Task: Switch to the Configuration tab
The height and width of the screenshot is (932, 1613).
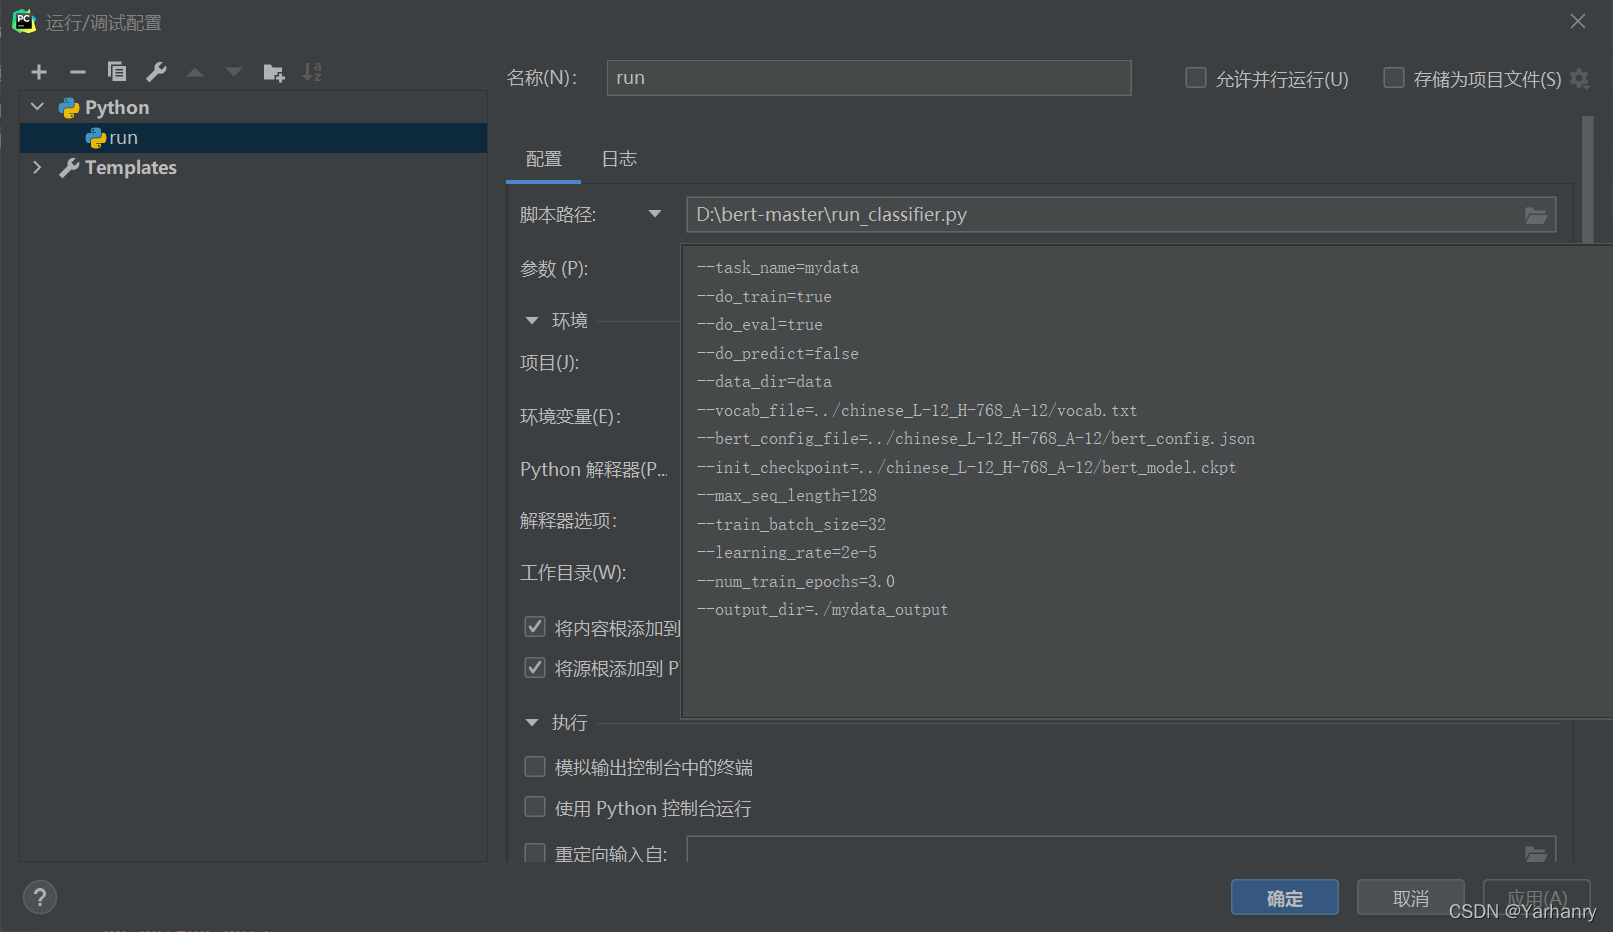Action: pyautogui.click(x=543, y=159)
